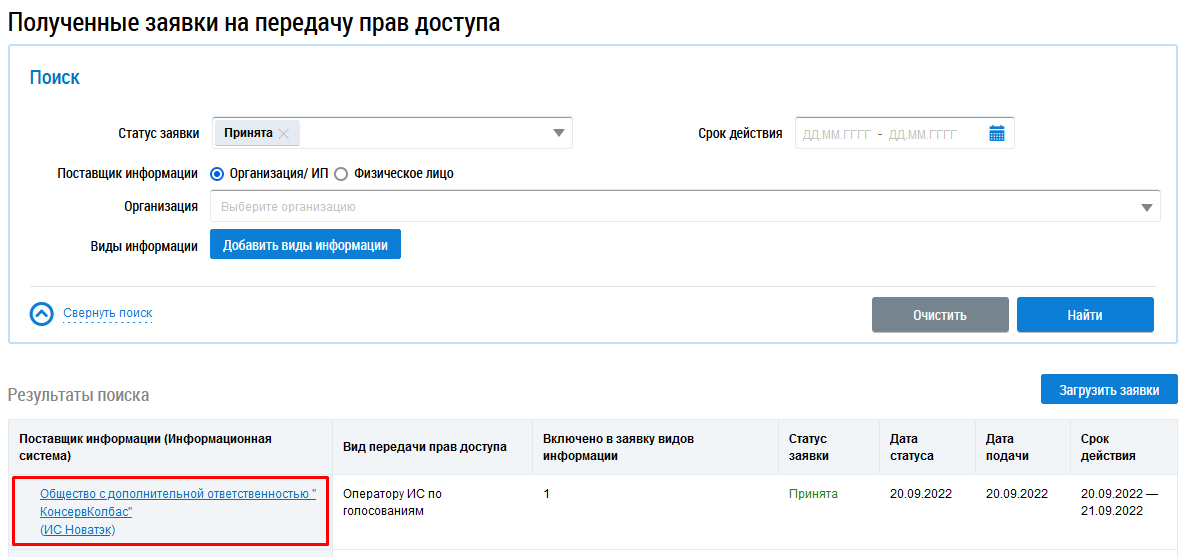Remove the Принята status tag
The image size is (1186, 557).
[284, 133]
